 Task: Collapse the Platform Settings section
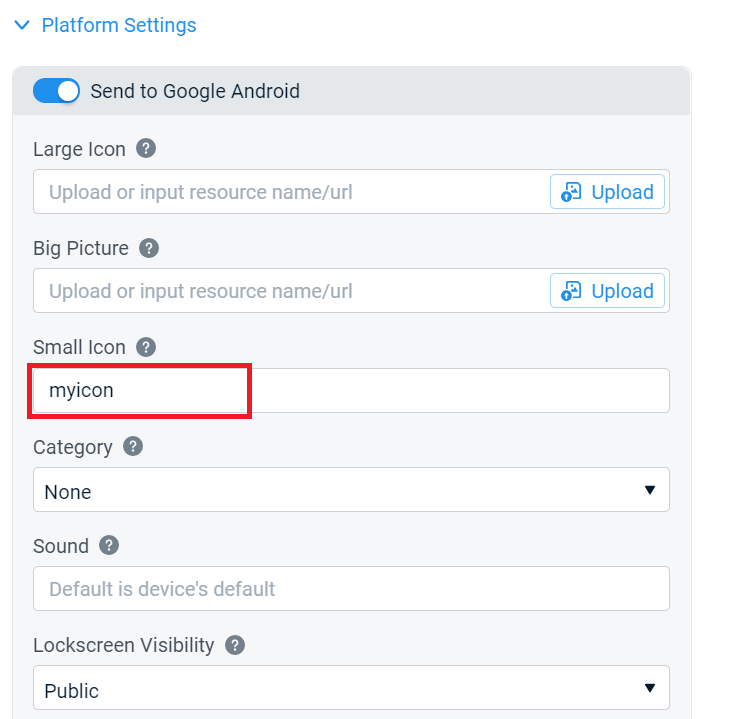22,26
